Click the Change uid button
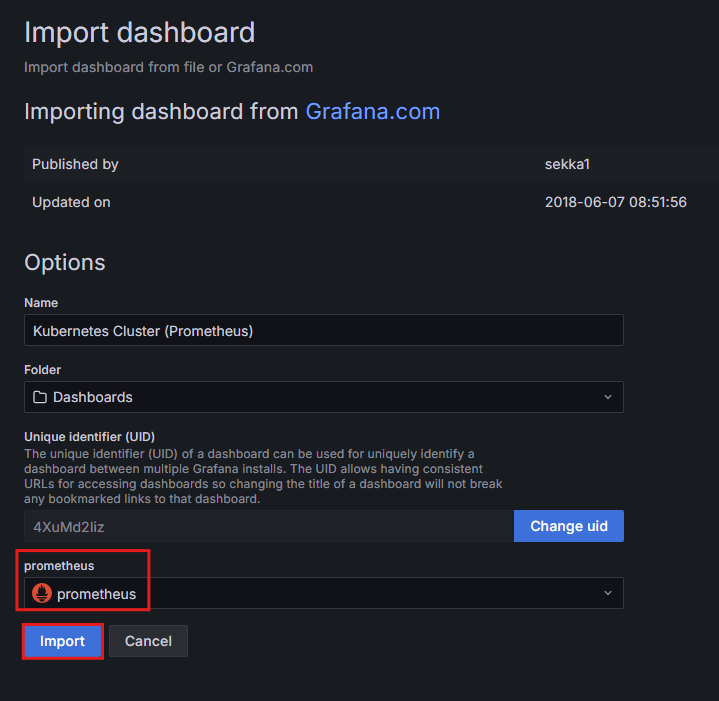This screenshot has width=719, height=701. point(569,526)
